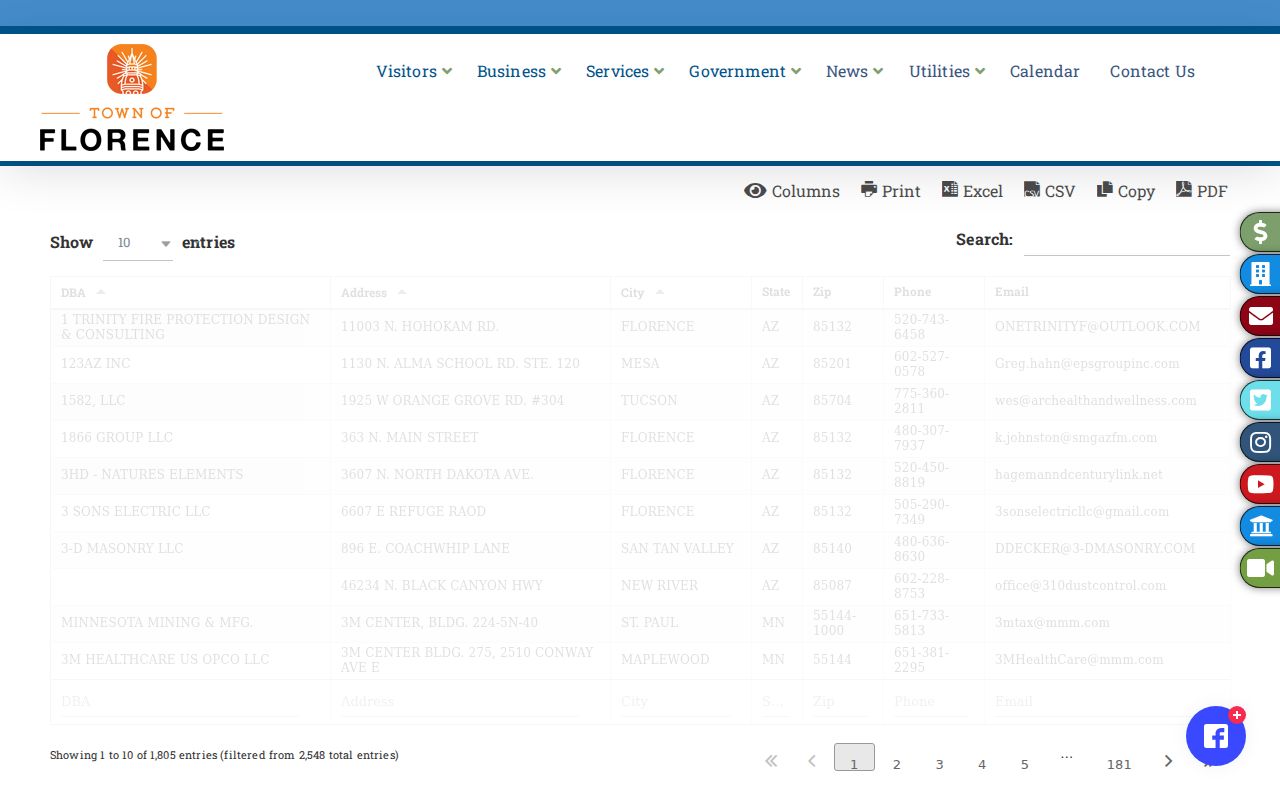Viewport: 1280px width, 800px height.
Task: Click the Phone column header
Action: pyautogui.click(x=933, y=292)
